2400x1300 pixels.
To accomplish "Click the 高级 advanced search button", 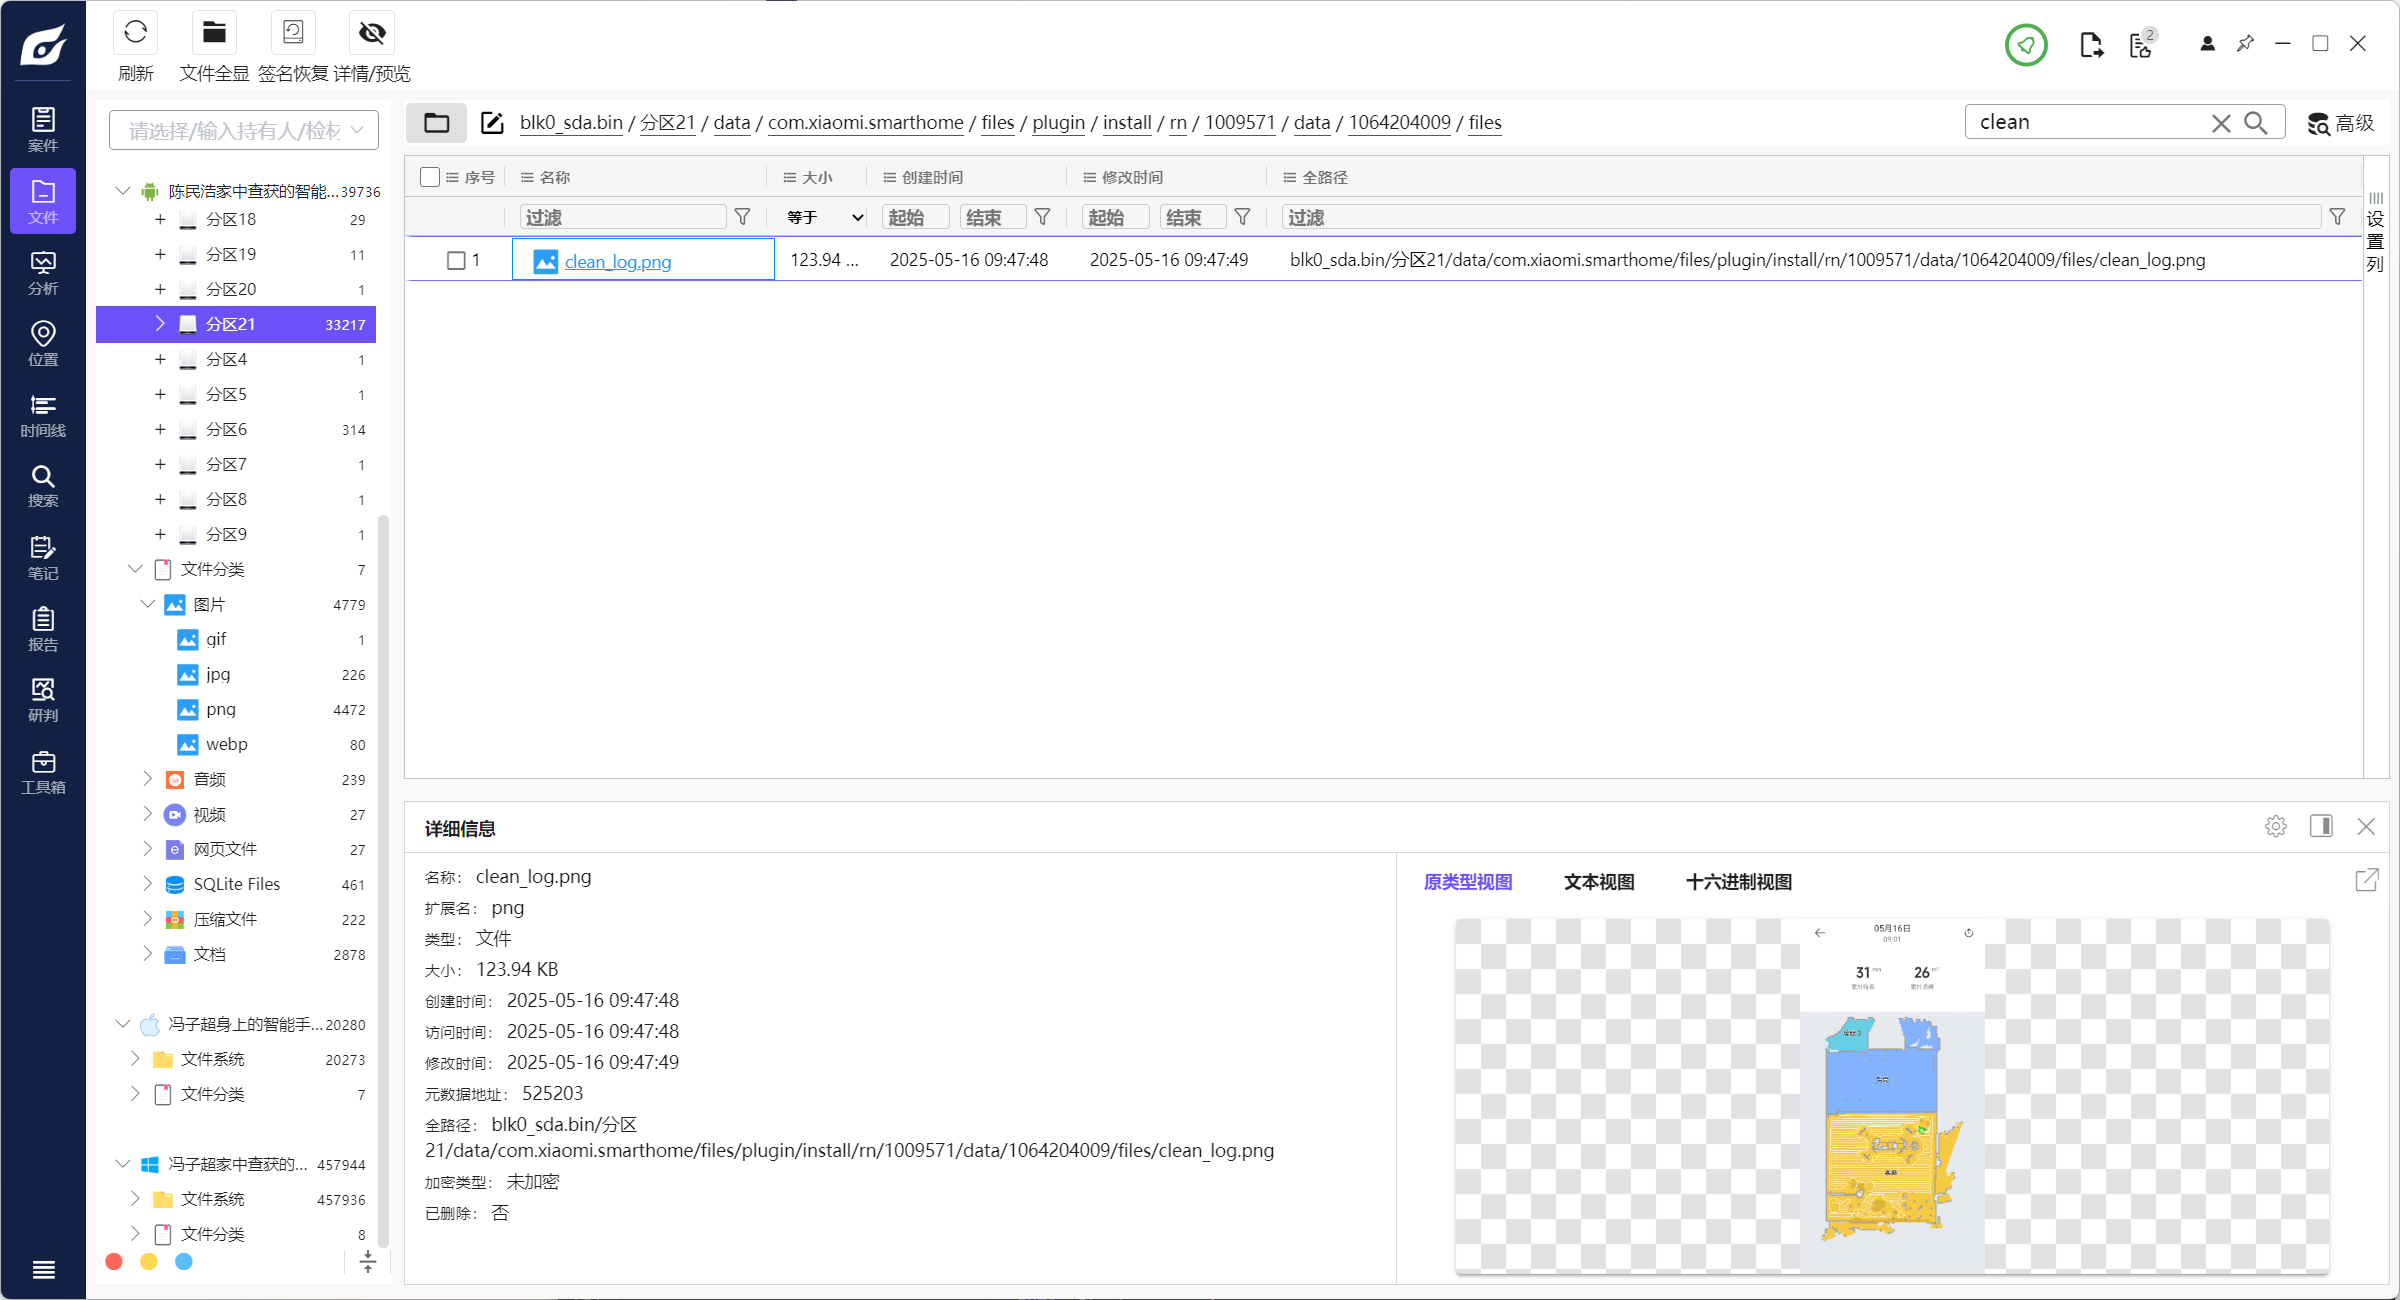I will click(2340, 123).
